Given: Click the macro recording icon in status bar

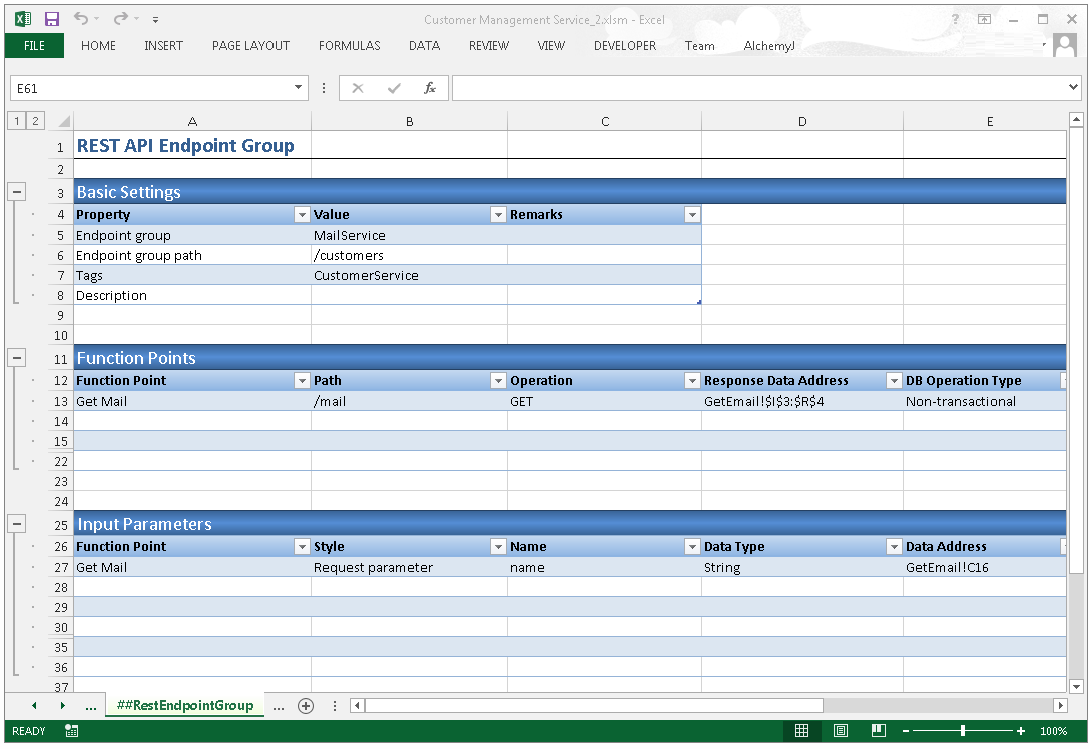Looking at the screenshot, I should [72, 731].
